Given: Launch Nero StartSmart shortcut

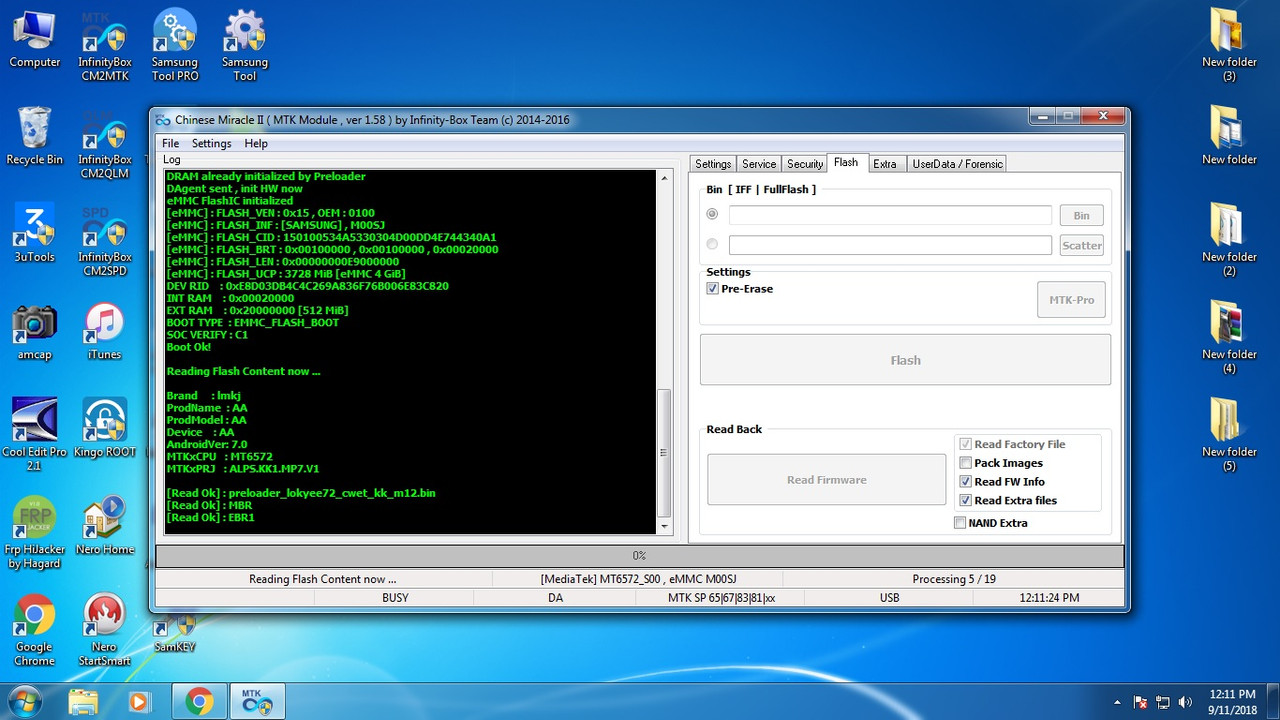Looking at the screenshot, I should [x=104, y=631].
